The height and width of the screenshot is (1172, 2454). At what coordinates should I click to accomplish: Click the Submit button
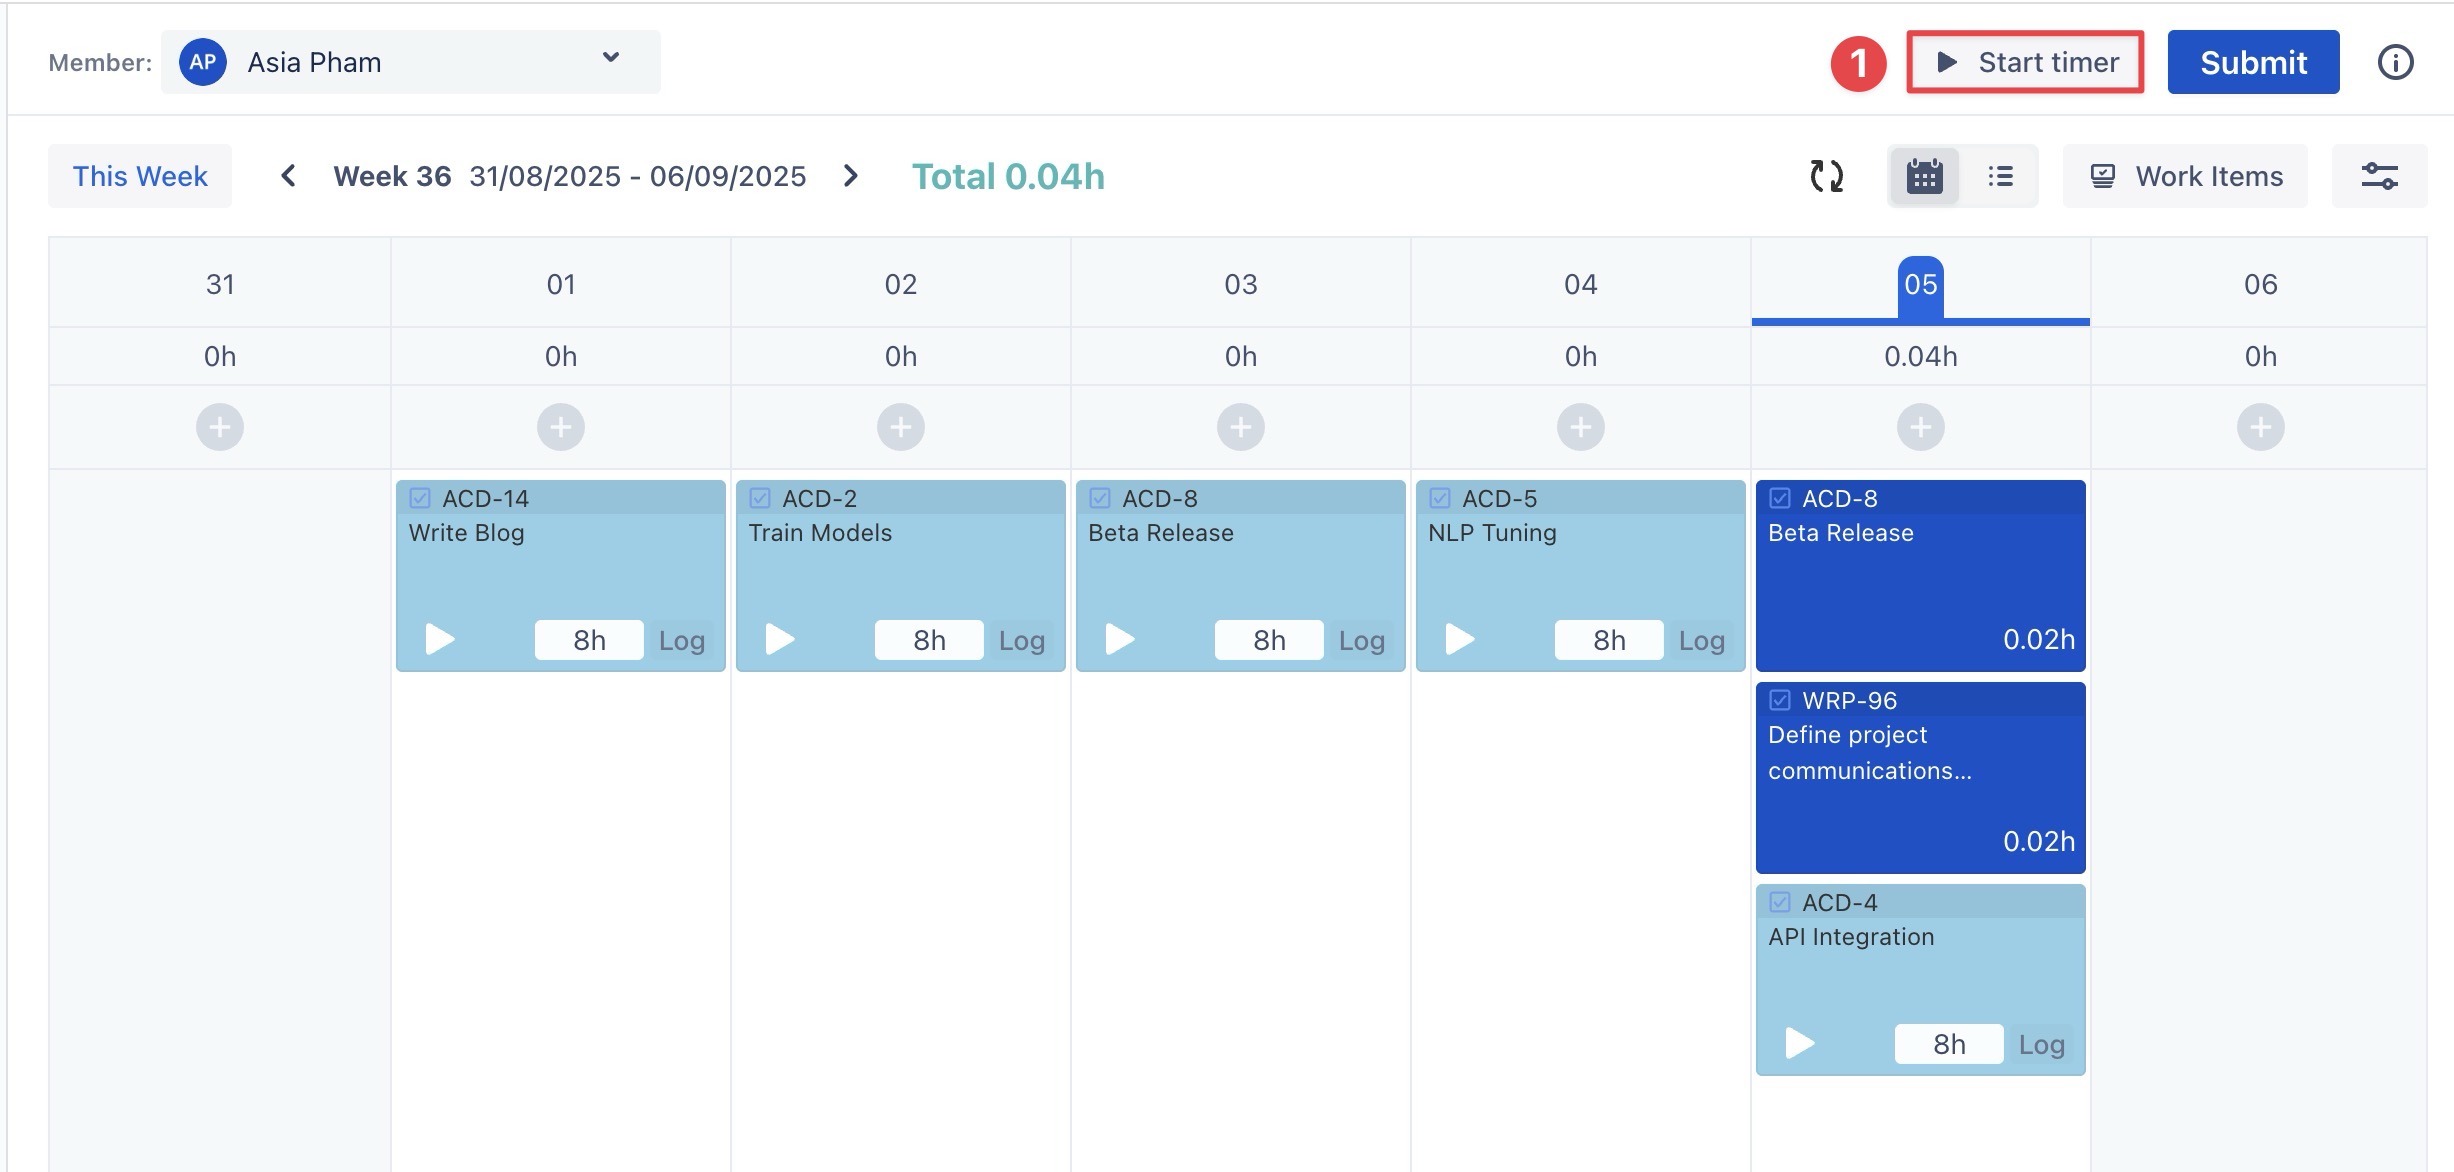pos(2253,62)
